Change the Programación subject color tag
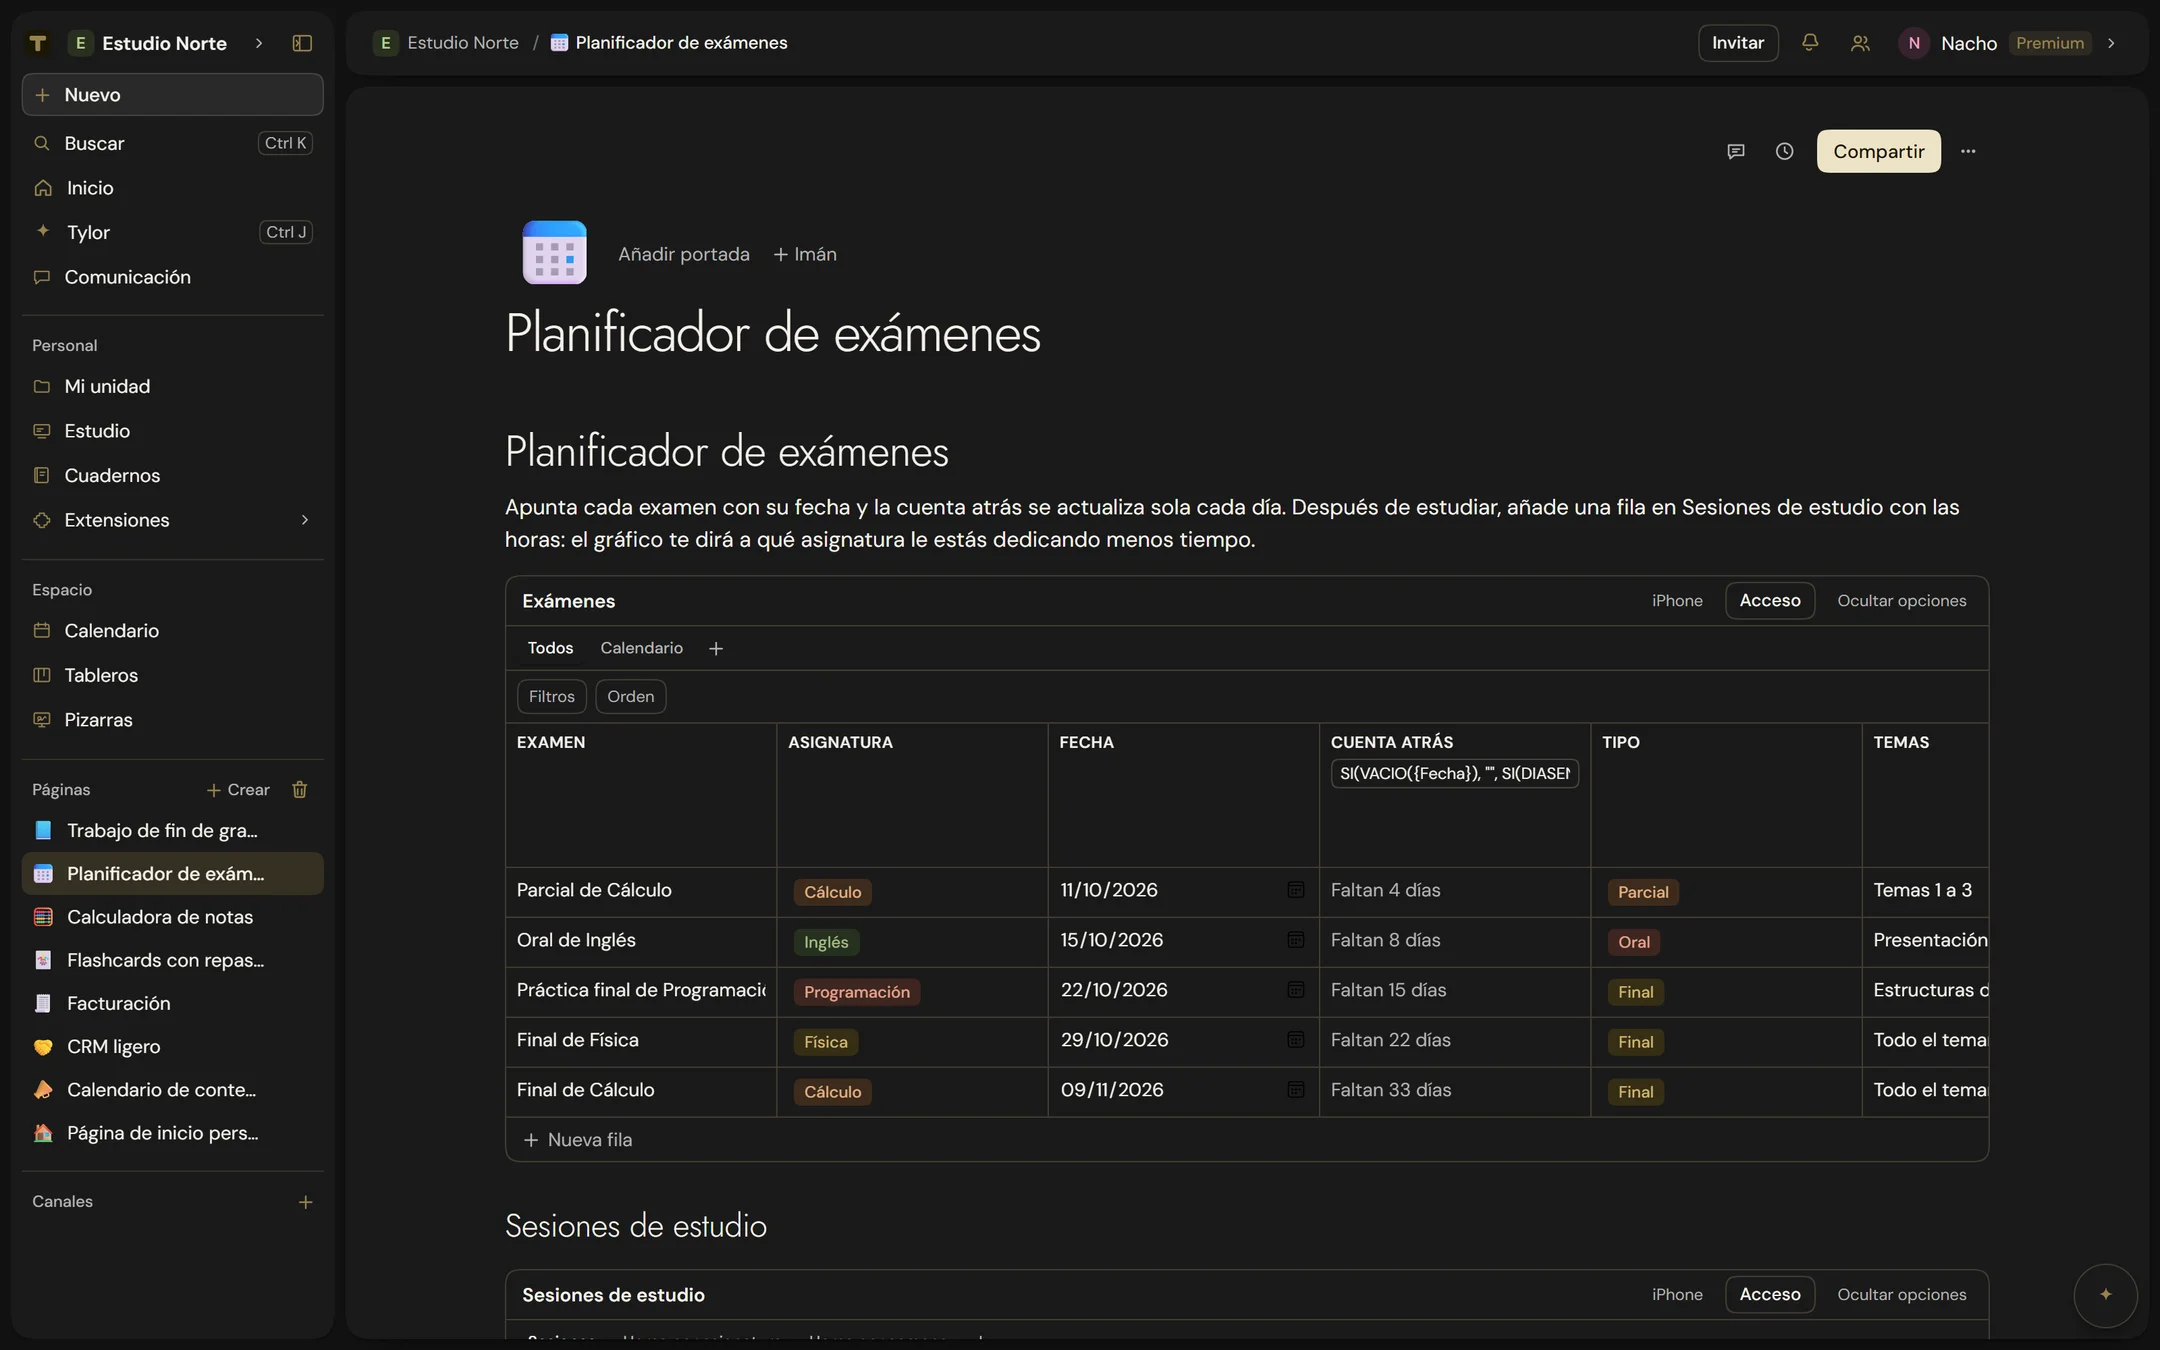This screenshot has height=1350, width=2160. pos(857,992)
